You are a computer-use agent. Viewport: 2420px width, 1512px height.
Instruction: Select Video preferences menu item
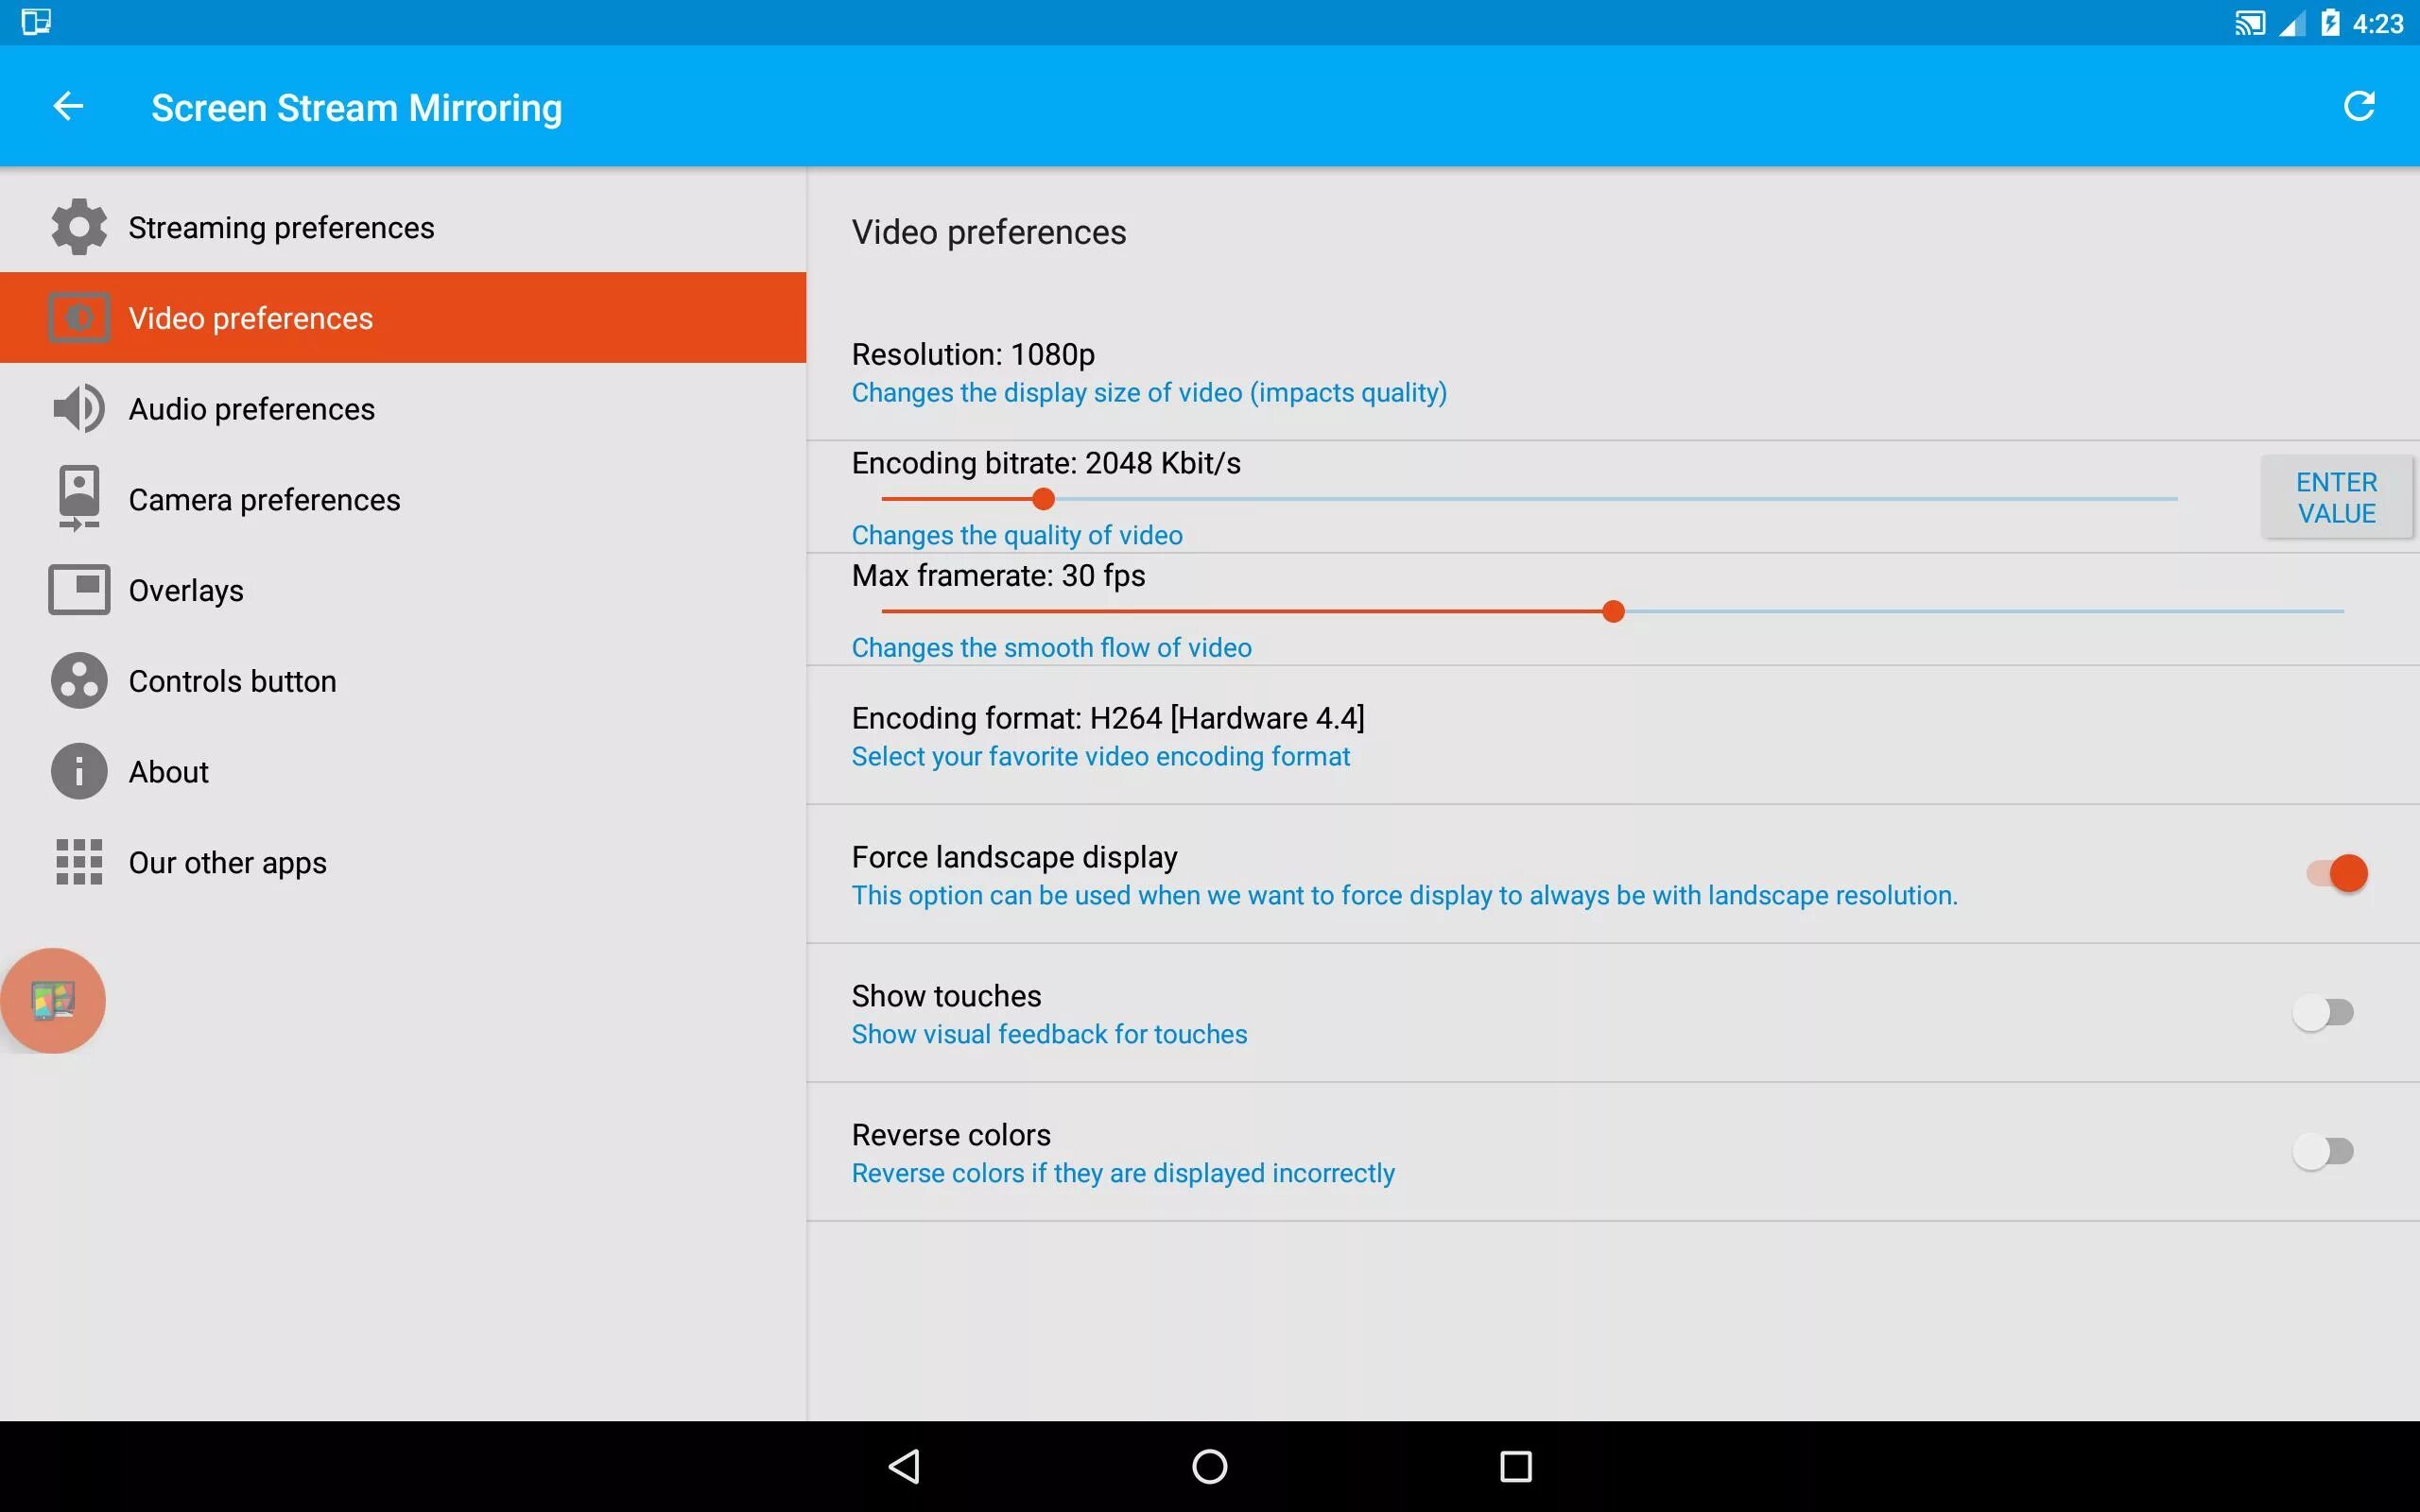pos(250,318)
